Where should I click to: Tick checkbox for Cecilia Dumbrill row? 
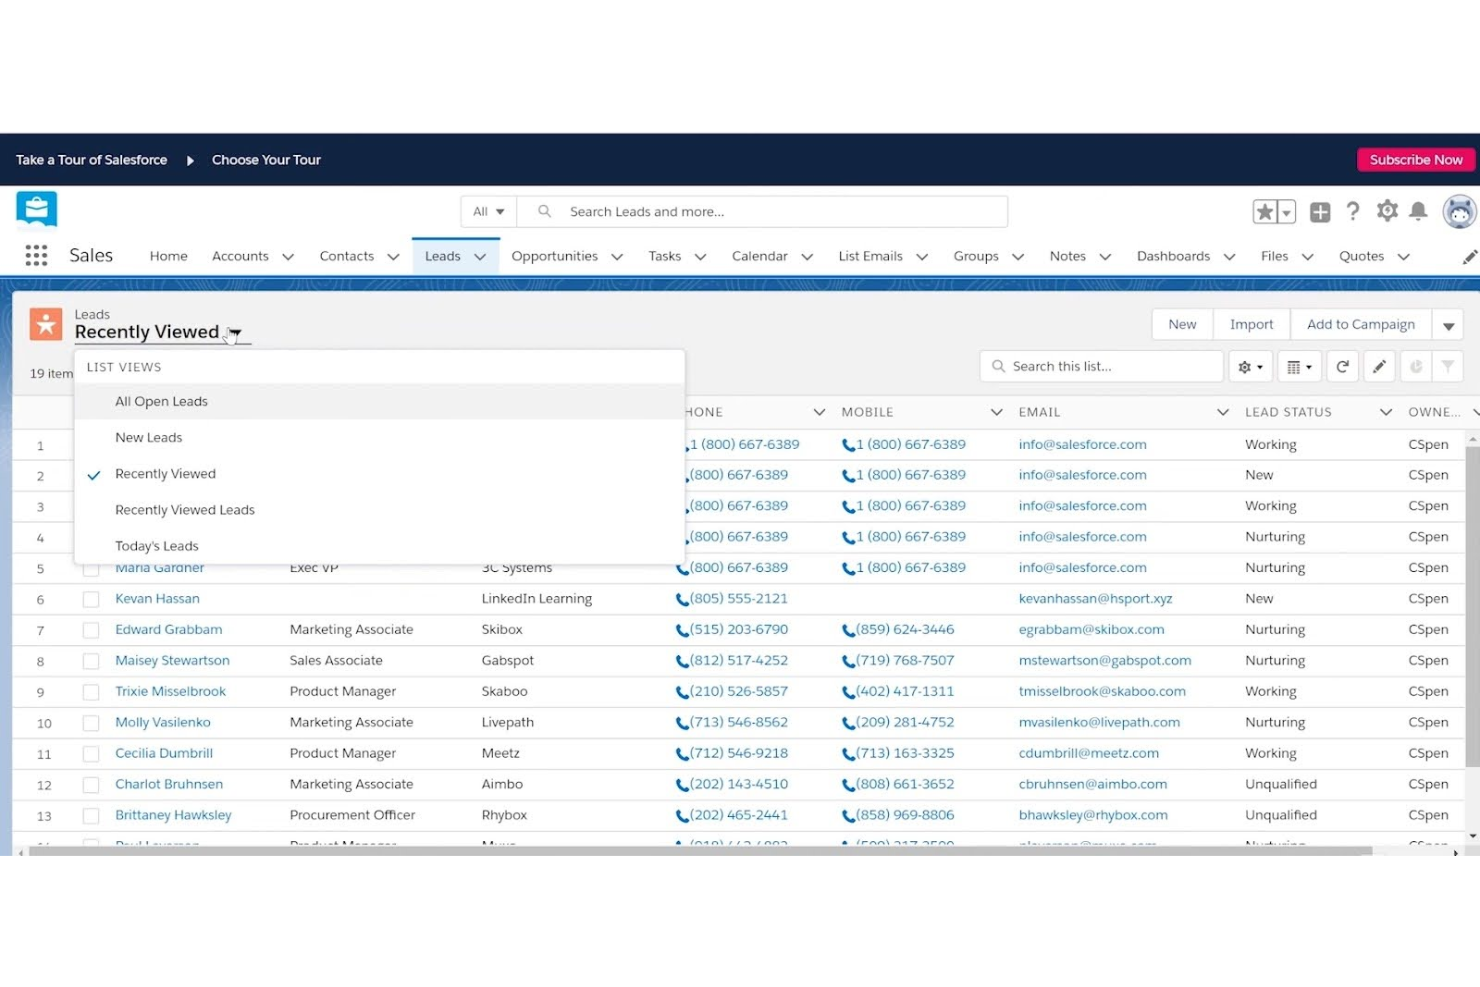coord(91,754)
